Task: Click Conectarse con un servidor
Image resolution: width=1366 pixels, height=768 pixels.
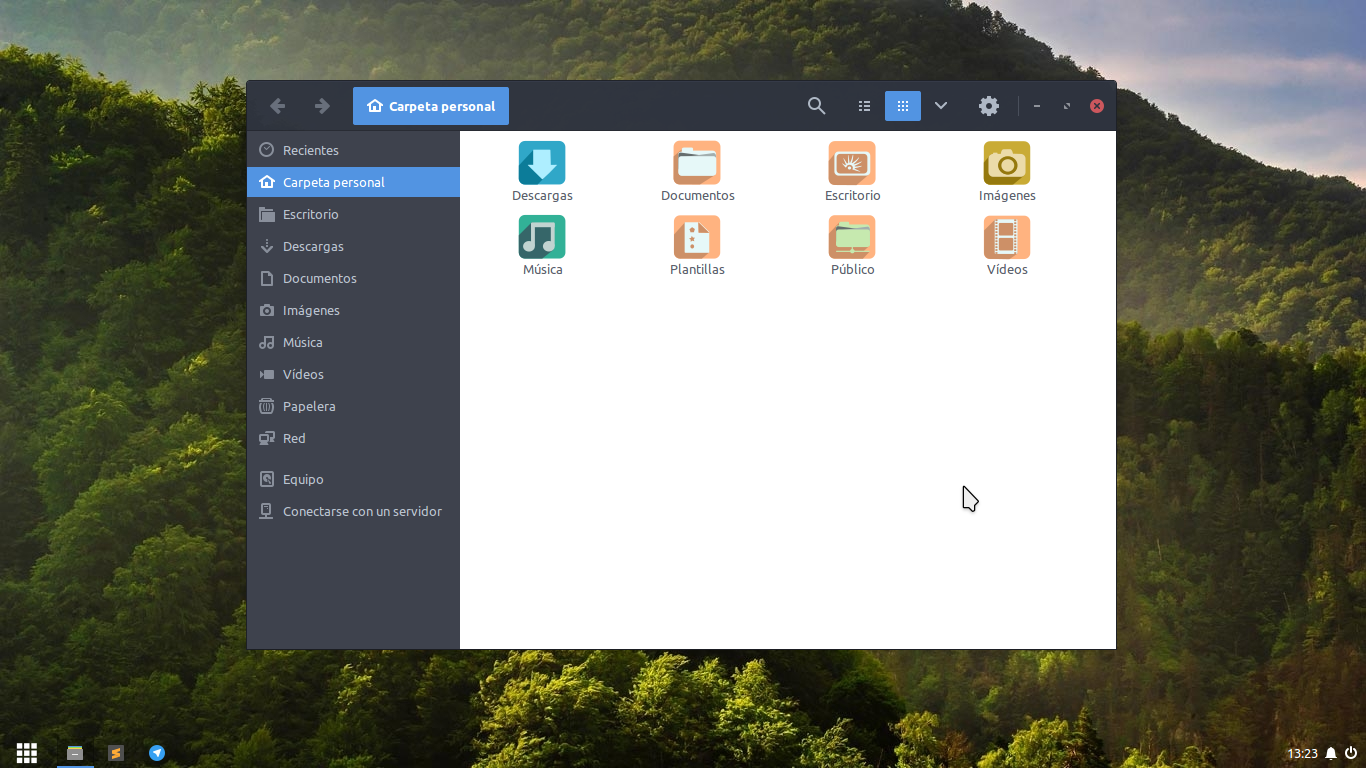Action: coord(353,511)
